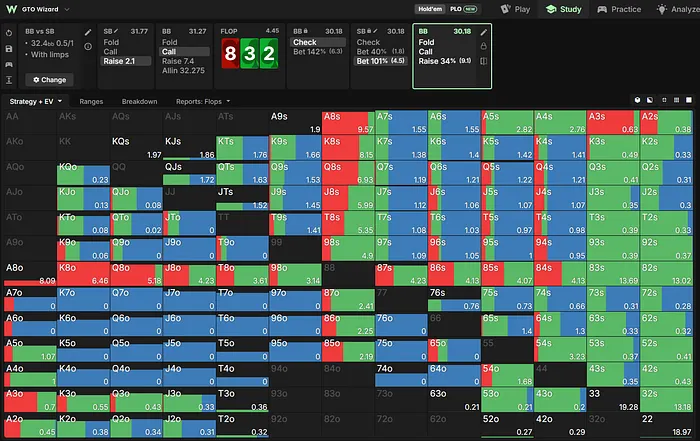Click the gamepad icon in left sidebar
Viewport: 700px width, 441px height.
9,64
